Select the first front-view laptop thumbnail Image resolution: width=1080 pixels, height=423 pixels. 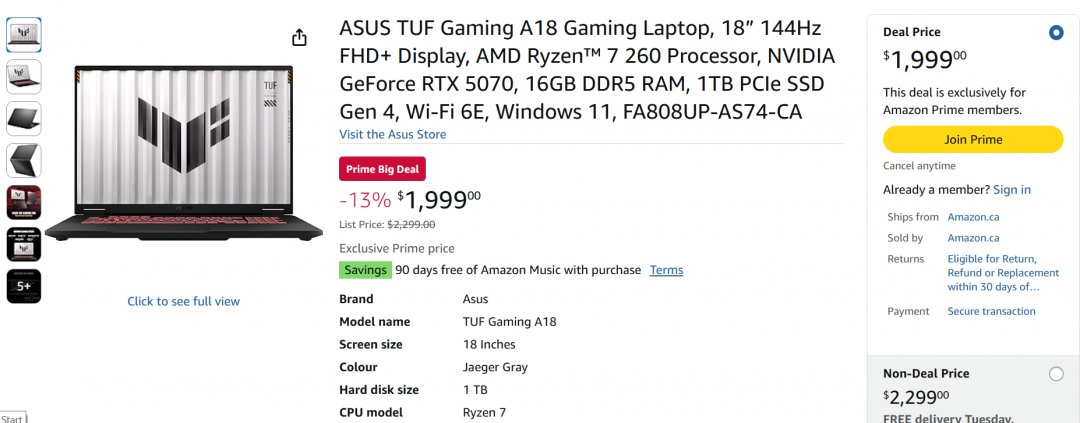24,35
